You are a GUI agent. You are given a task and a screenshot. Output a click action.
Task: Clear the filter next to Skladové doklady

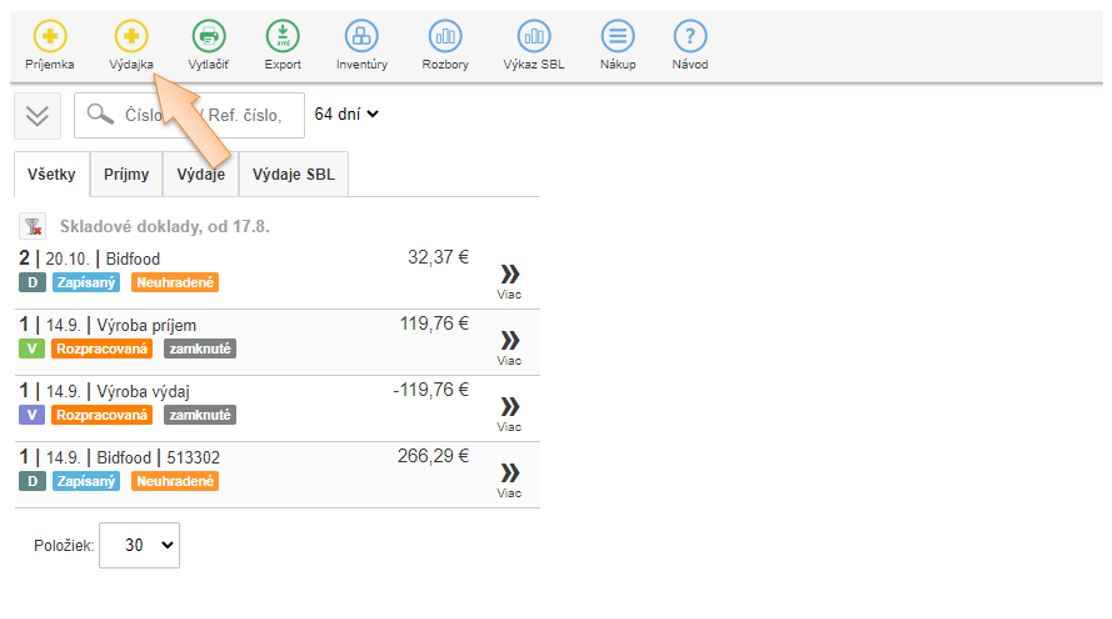pos(34,227)
